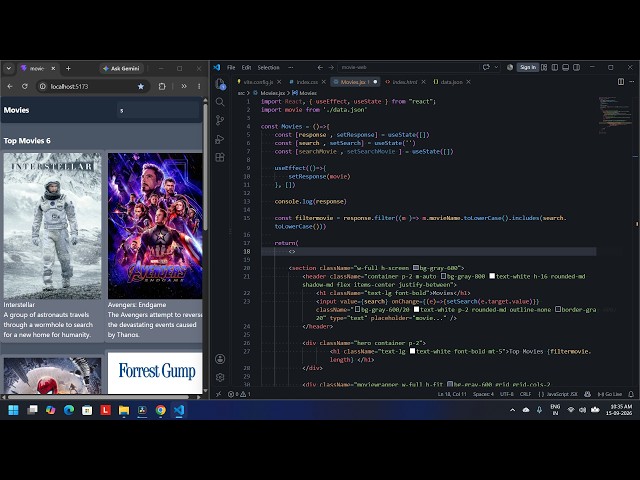Open the Run and Debug view
Viewport: 640px width, 480px height.
220,139
